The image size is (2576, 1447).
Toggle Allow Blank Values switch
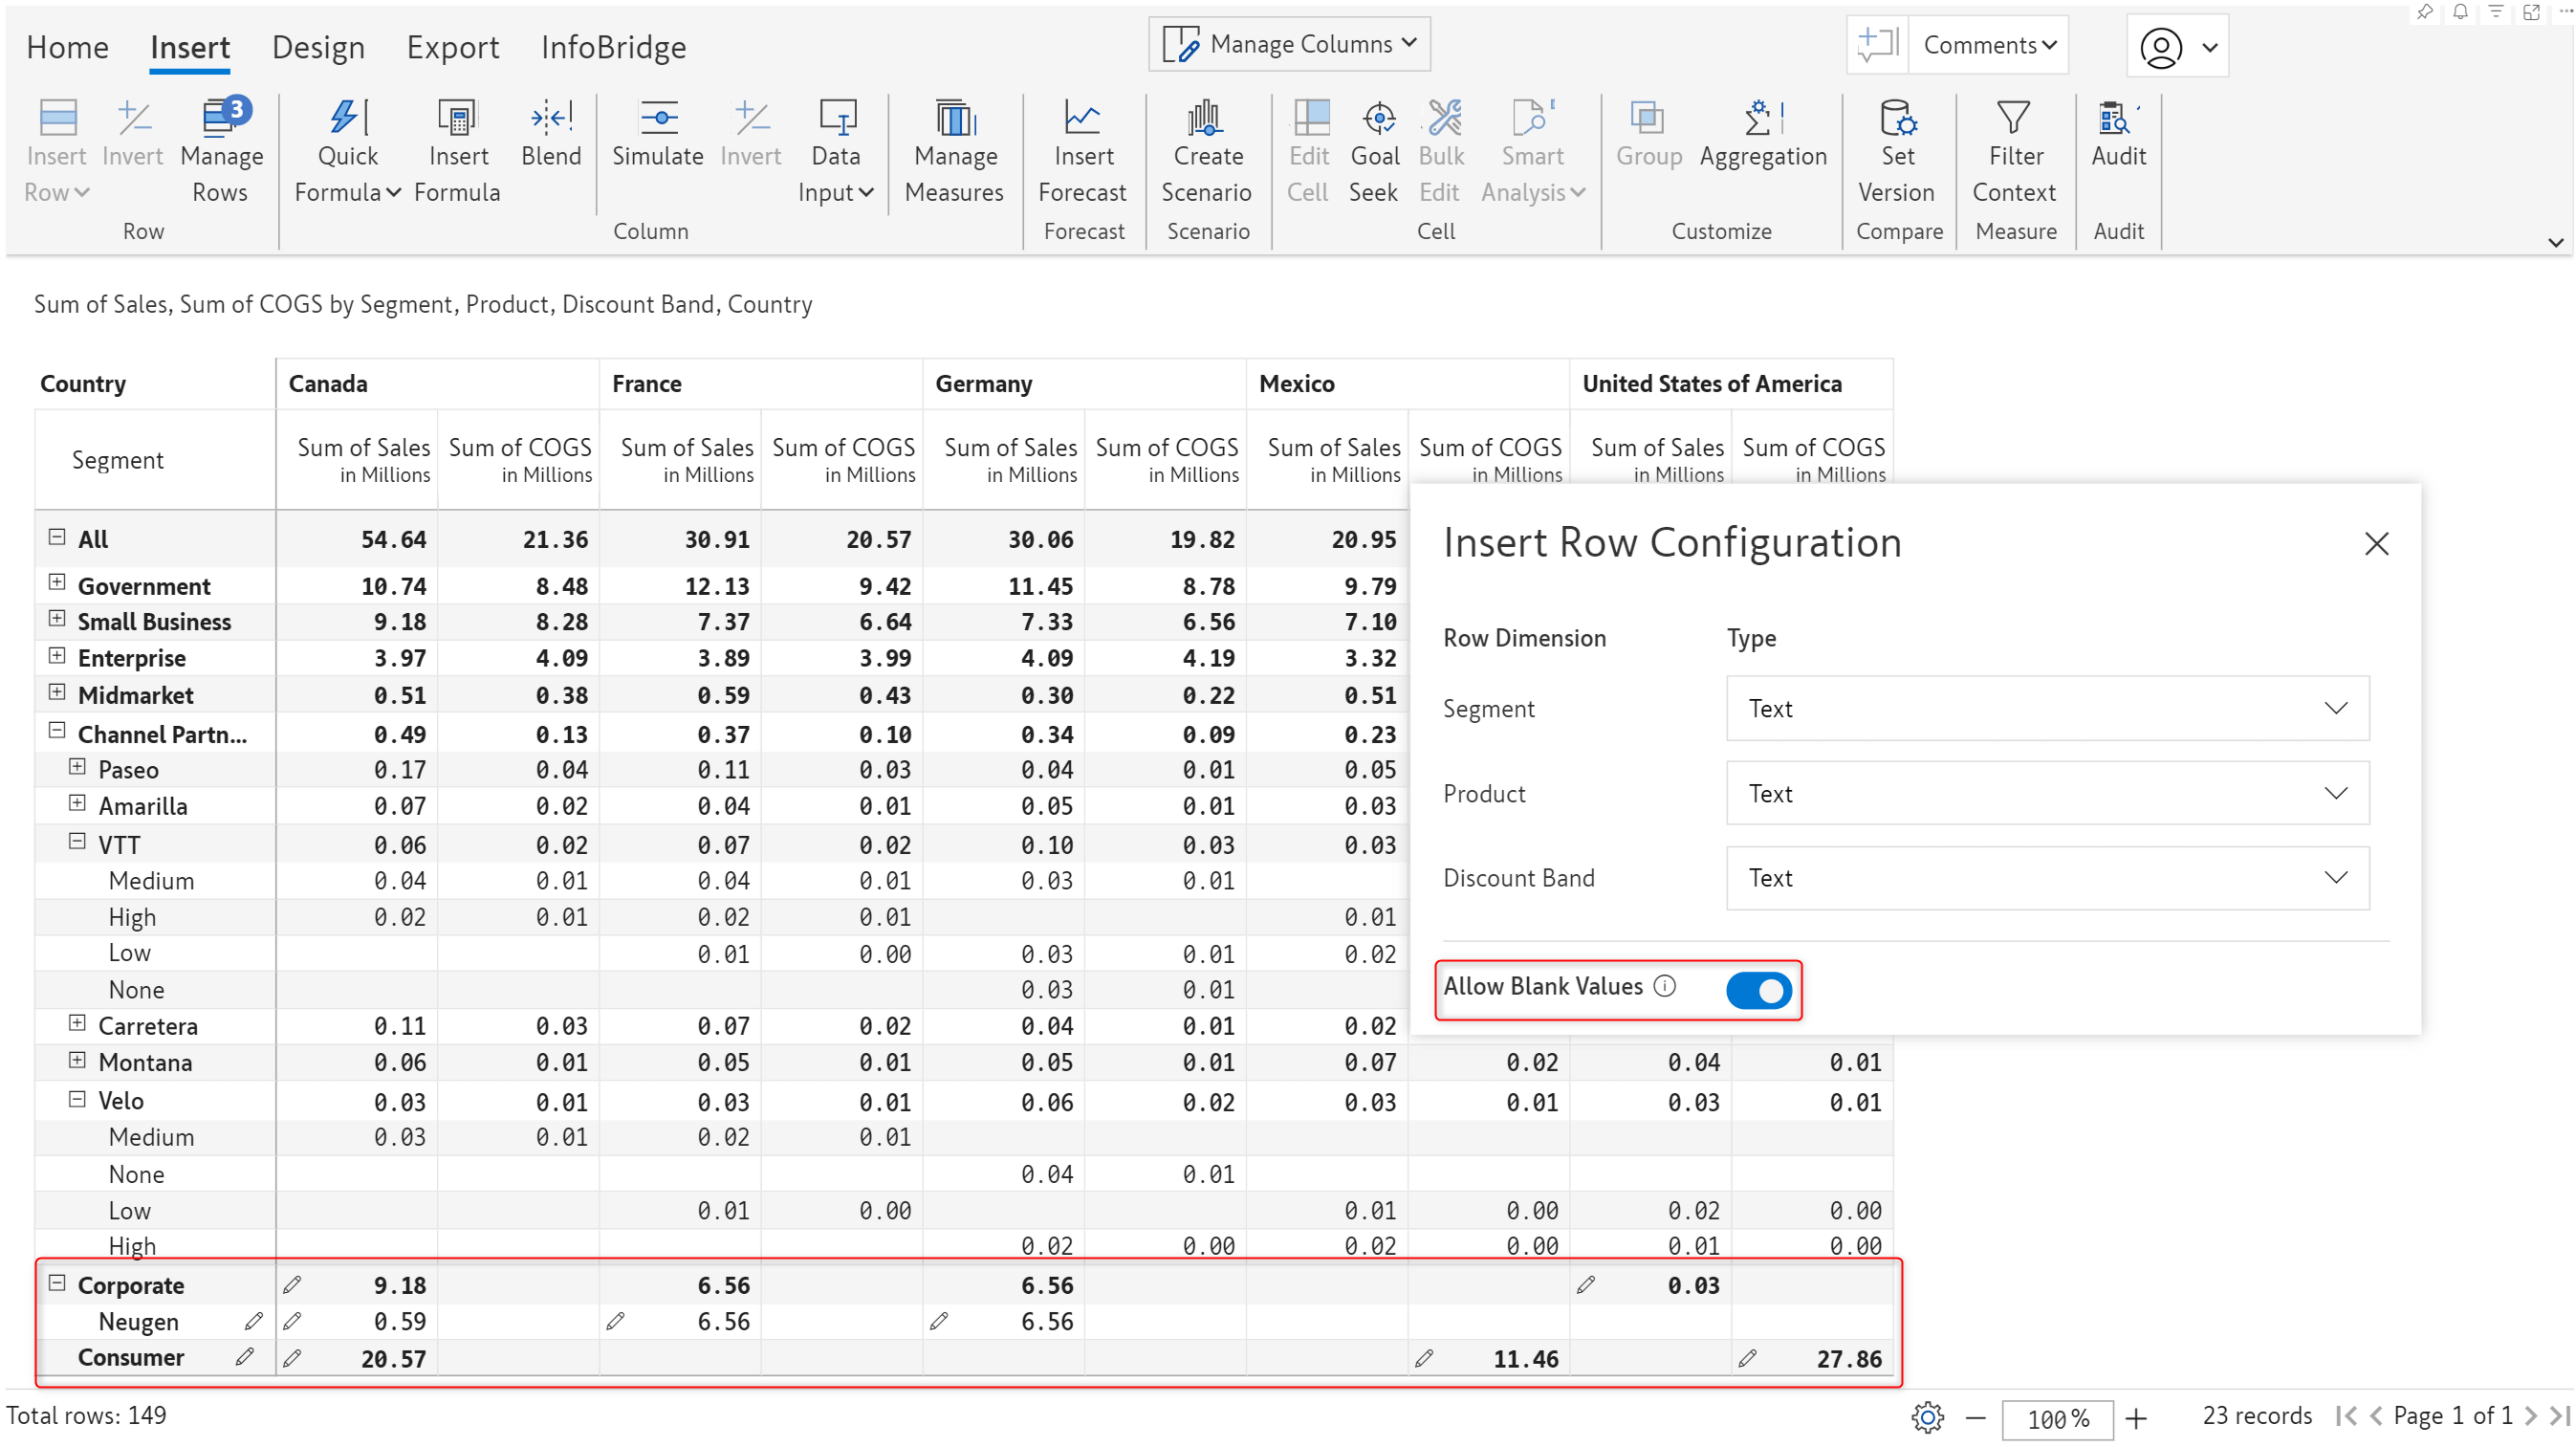(x=1759, y=990)
